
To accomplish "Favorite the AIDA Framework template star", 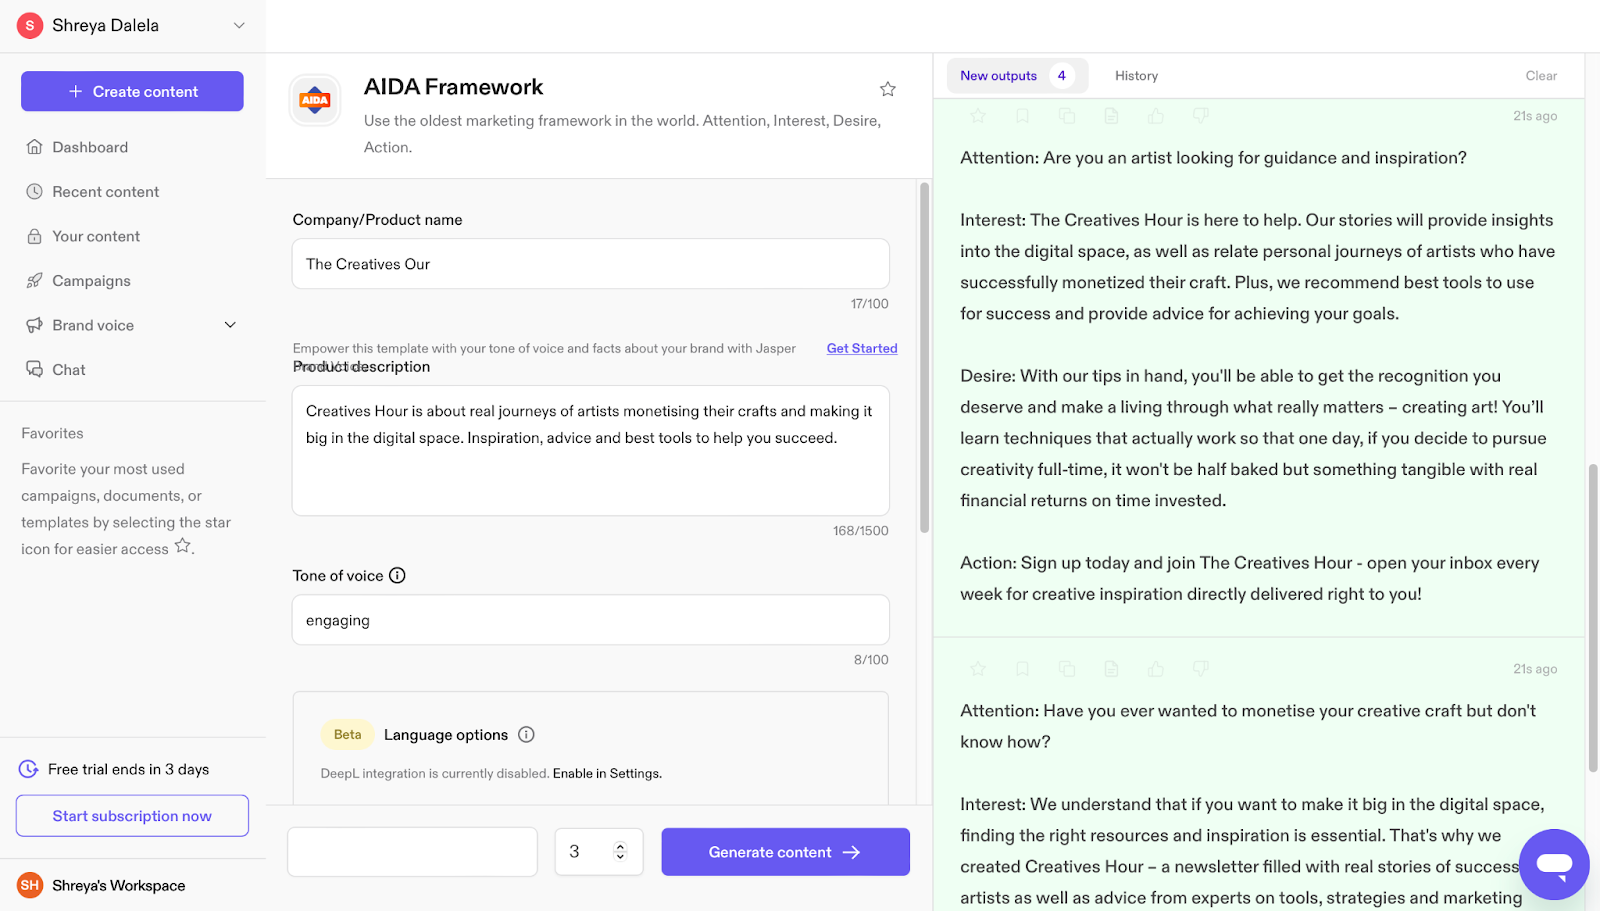I will (887, 89).
